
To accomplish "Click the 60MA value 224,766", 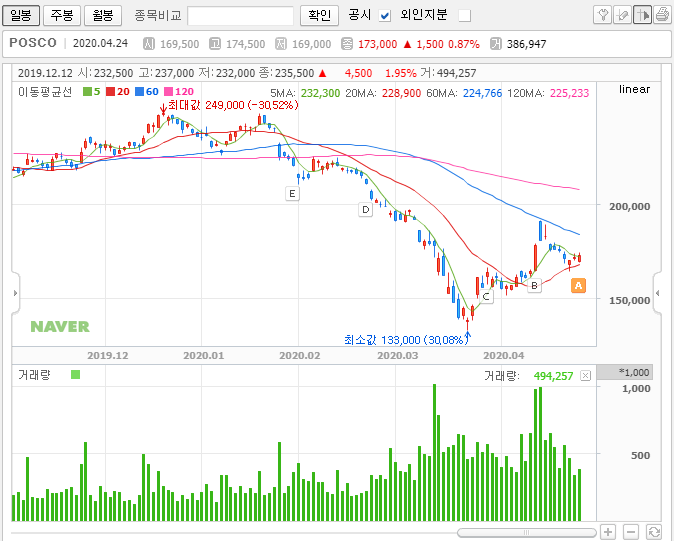I will [482, 93].
